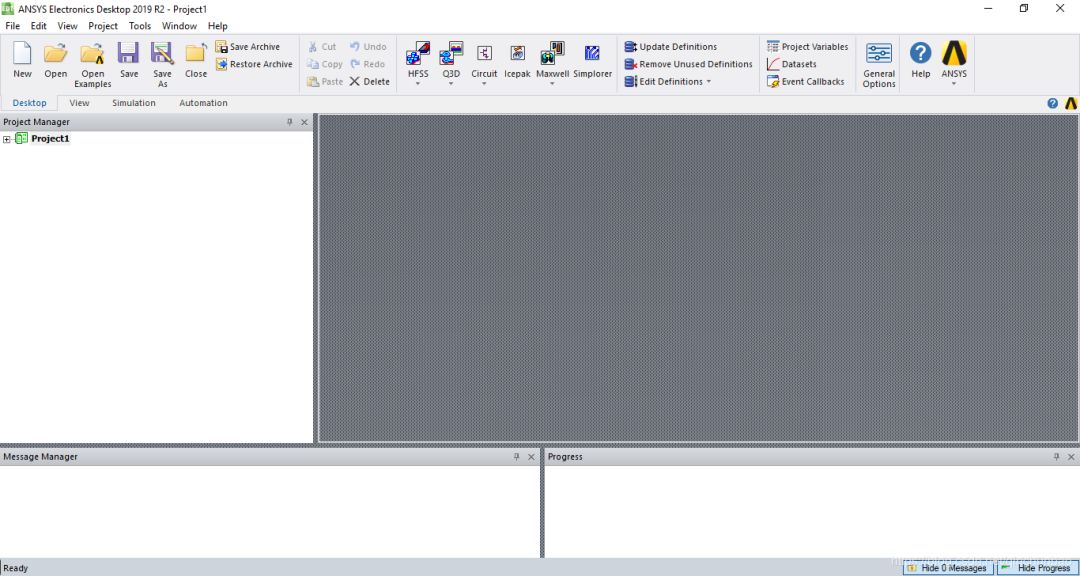The height and width of the screenshot is (576, 1080).
Task: Expand the Circuit dropdown arrow
Action: 484,84
